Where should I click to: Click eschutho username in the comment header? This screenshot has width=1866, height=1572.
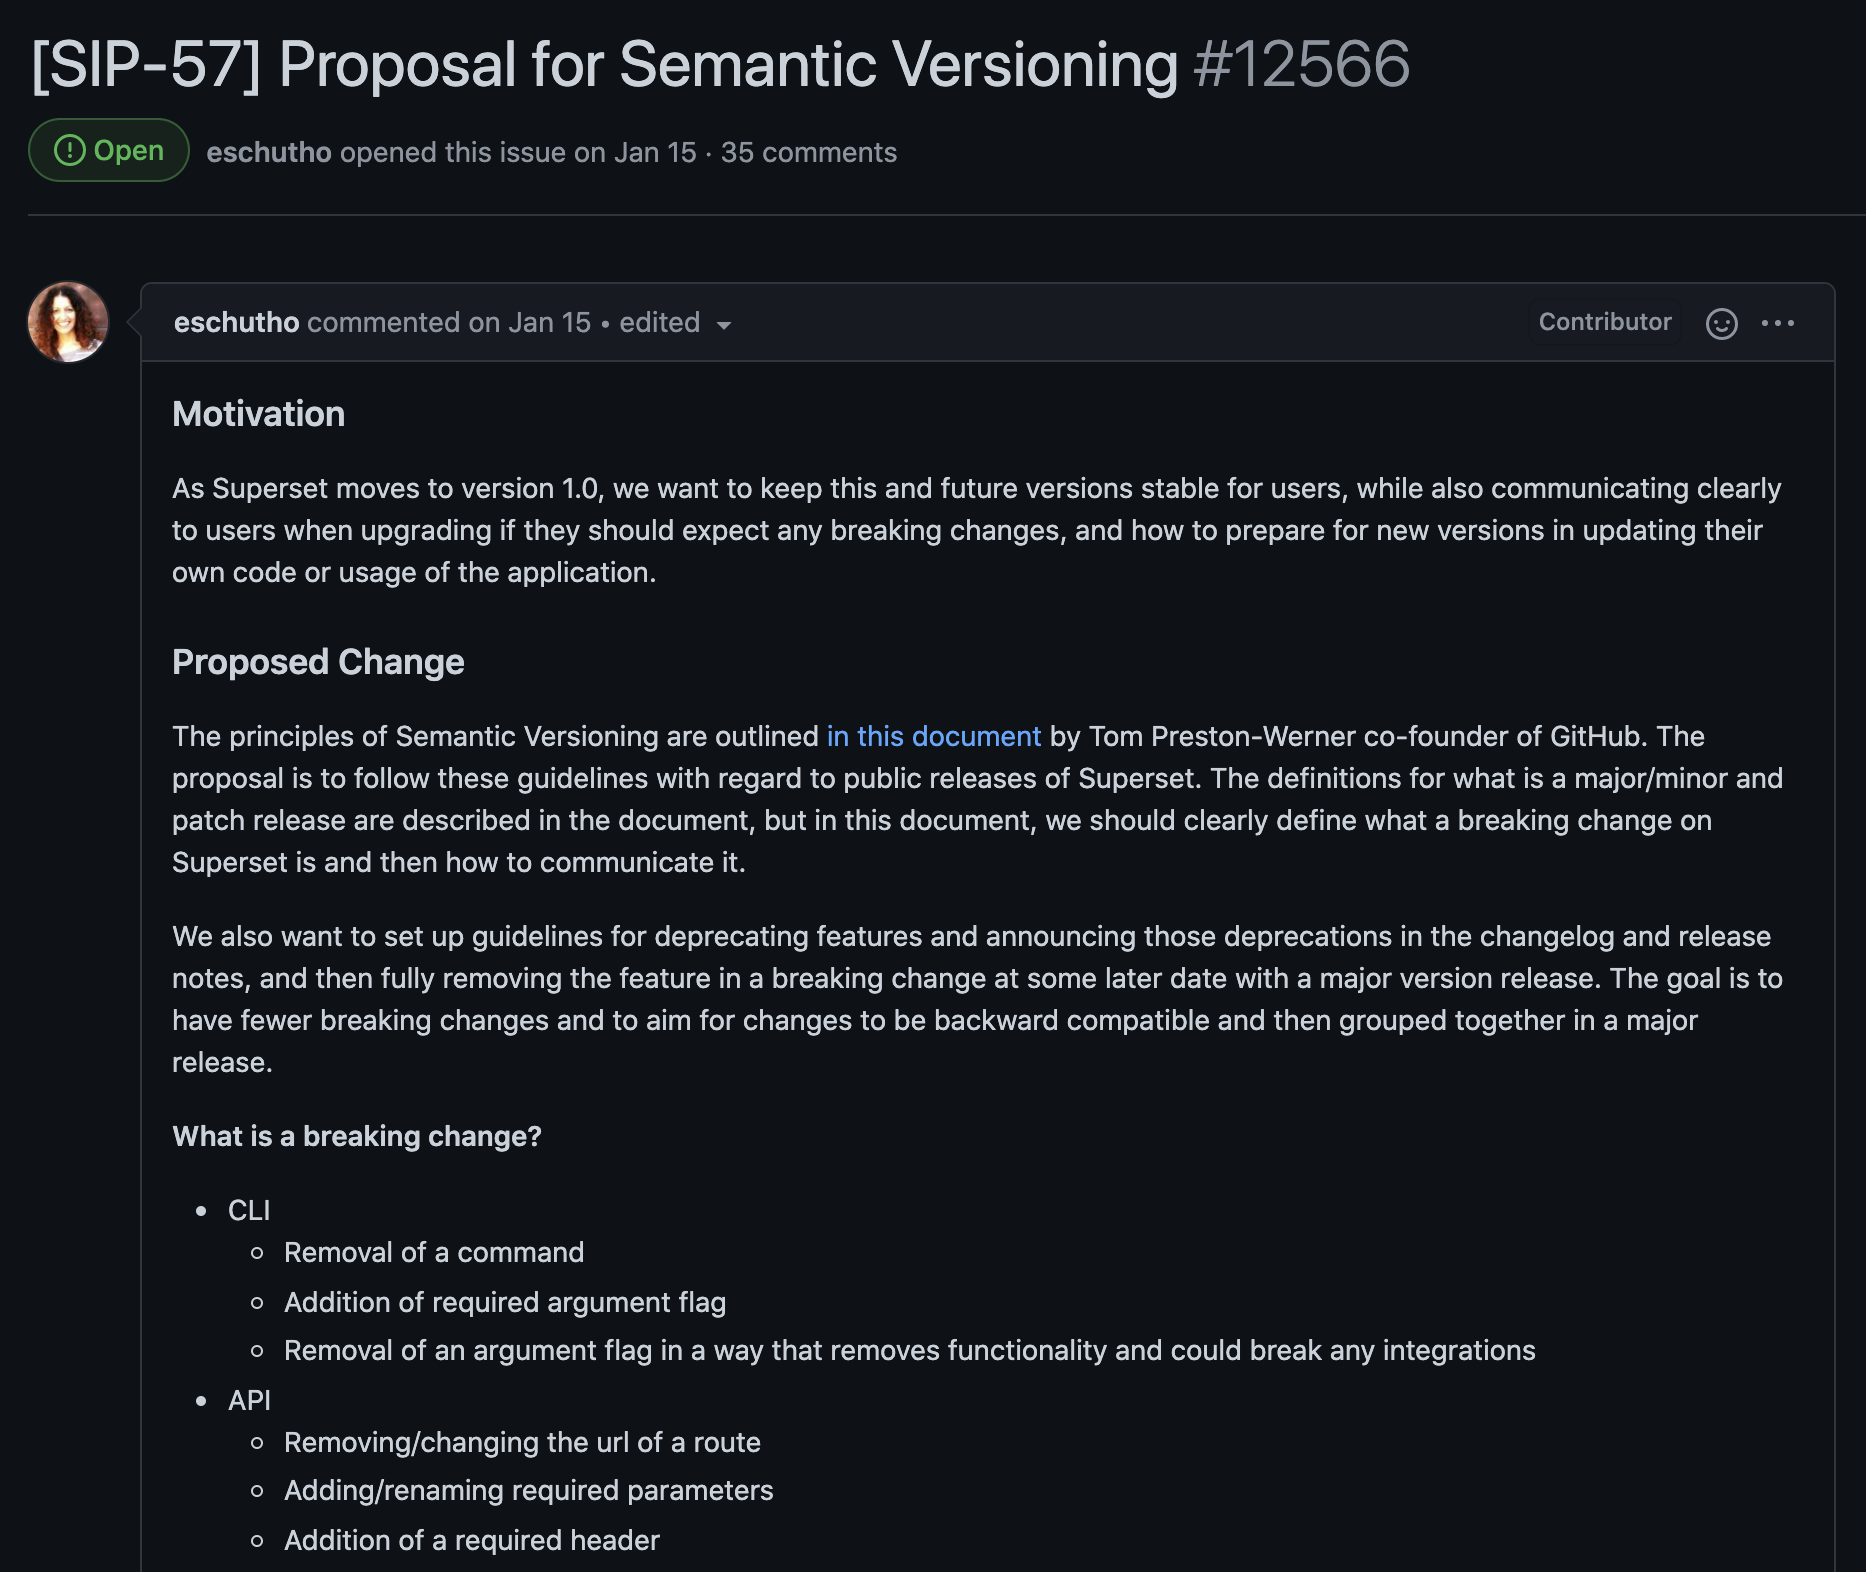236,322
